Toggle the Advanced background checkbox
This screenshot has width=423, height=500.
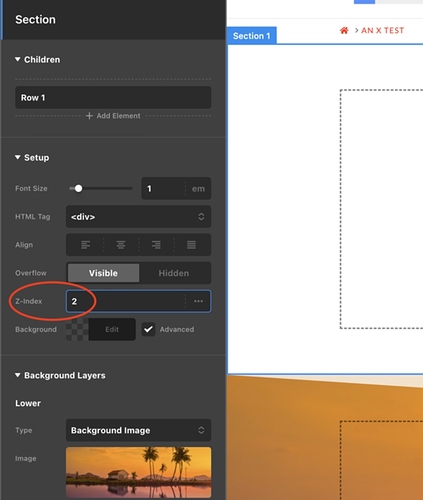[x=148, y=329]
